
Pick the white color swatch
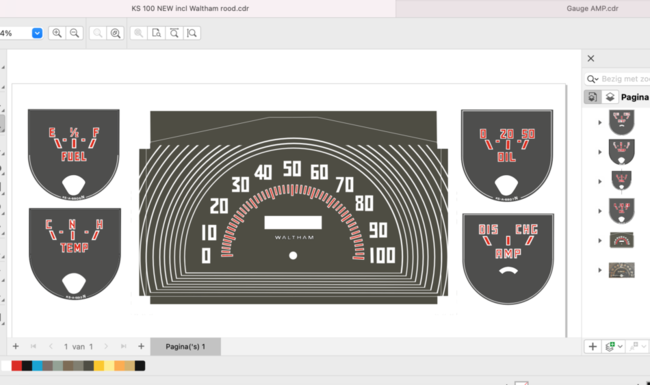[6, 366]
